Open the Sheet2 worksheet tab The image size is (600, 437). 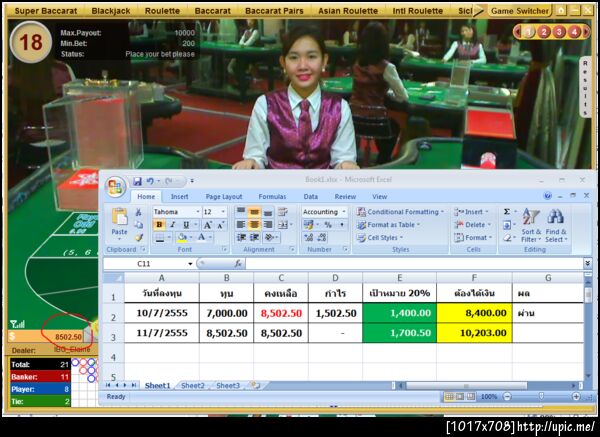(193, 386)
